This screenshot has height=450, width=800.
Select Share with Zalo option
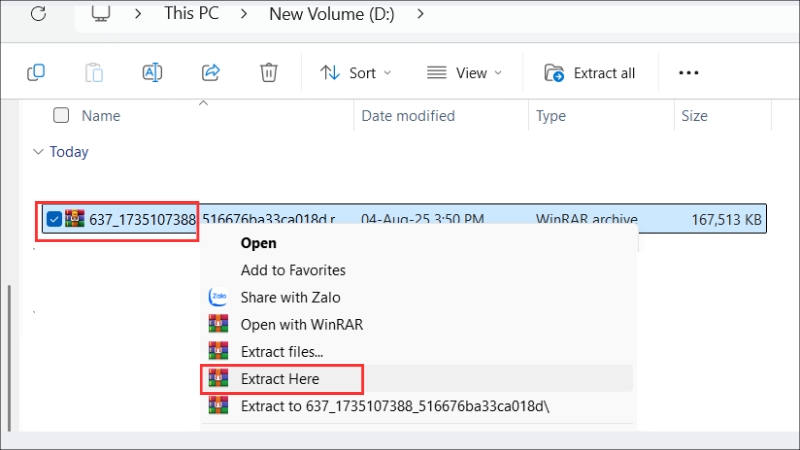click(290, 297)
